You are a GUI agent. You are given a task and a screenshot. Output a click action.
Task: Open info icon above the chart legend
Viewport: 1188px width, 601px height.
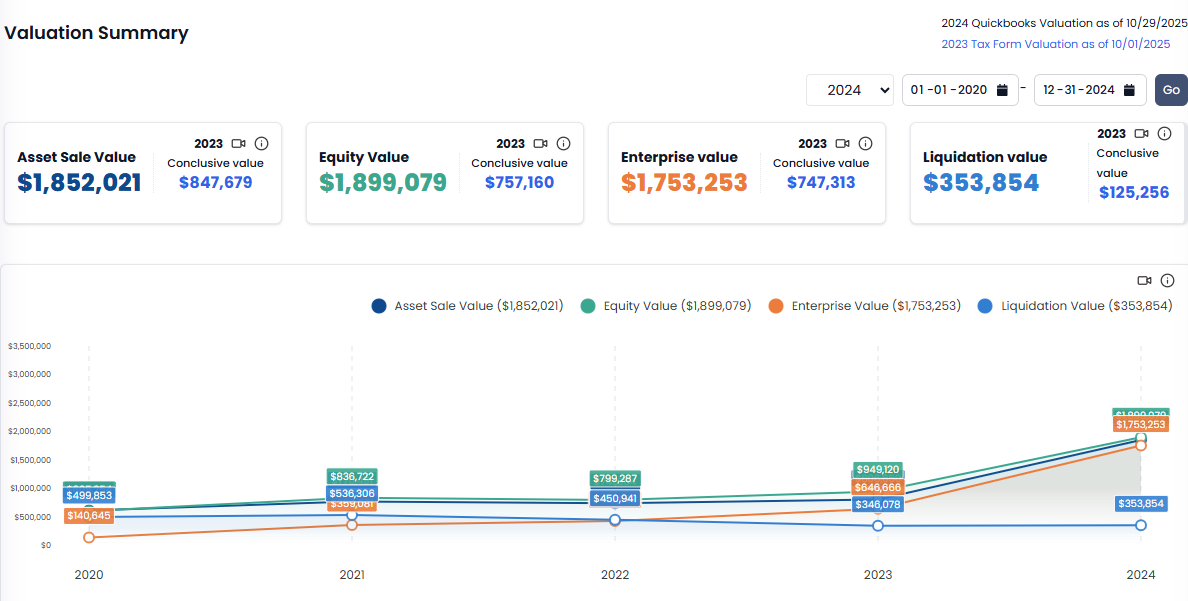point(1166,280)
